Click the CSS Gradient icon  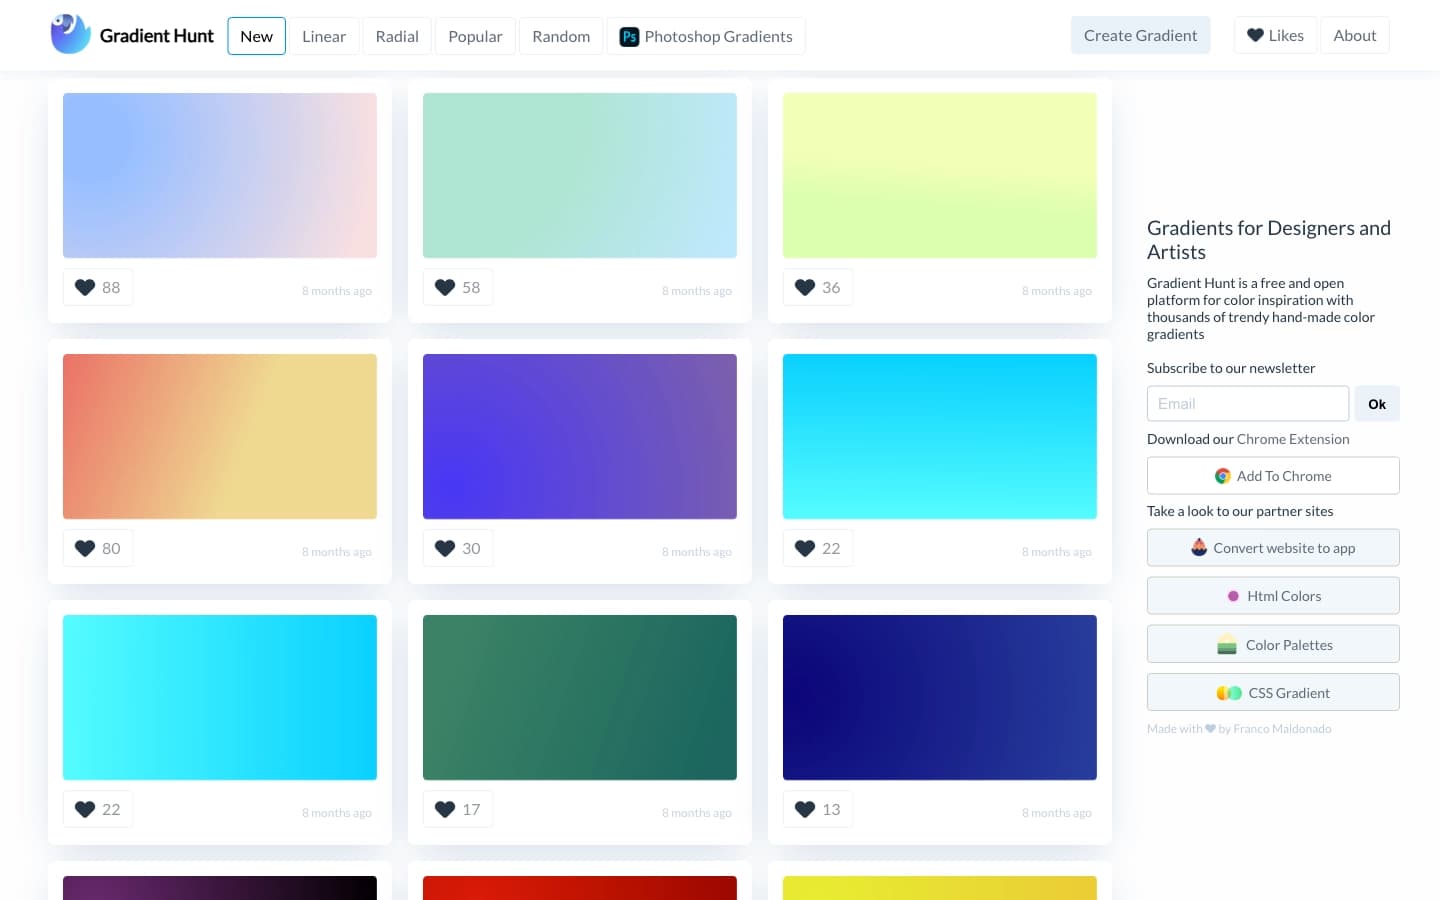pos(1229,693)
